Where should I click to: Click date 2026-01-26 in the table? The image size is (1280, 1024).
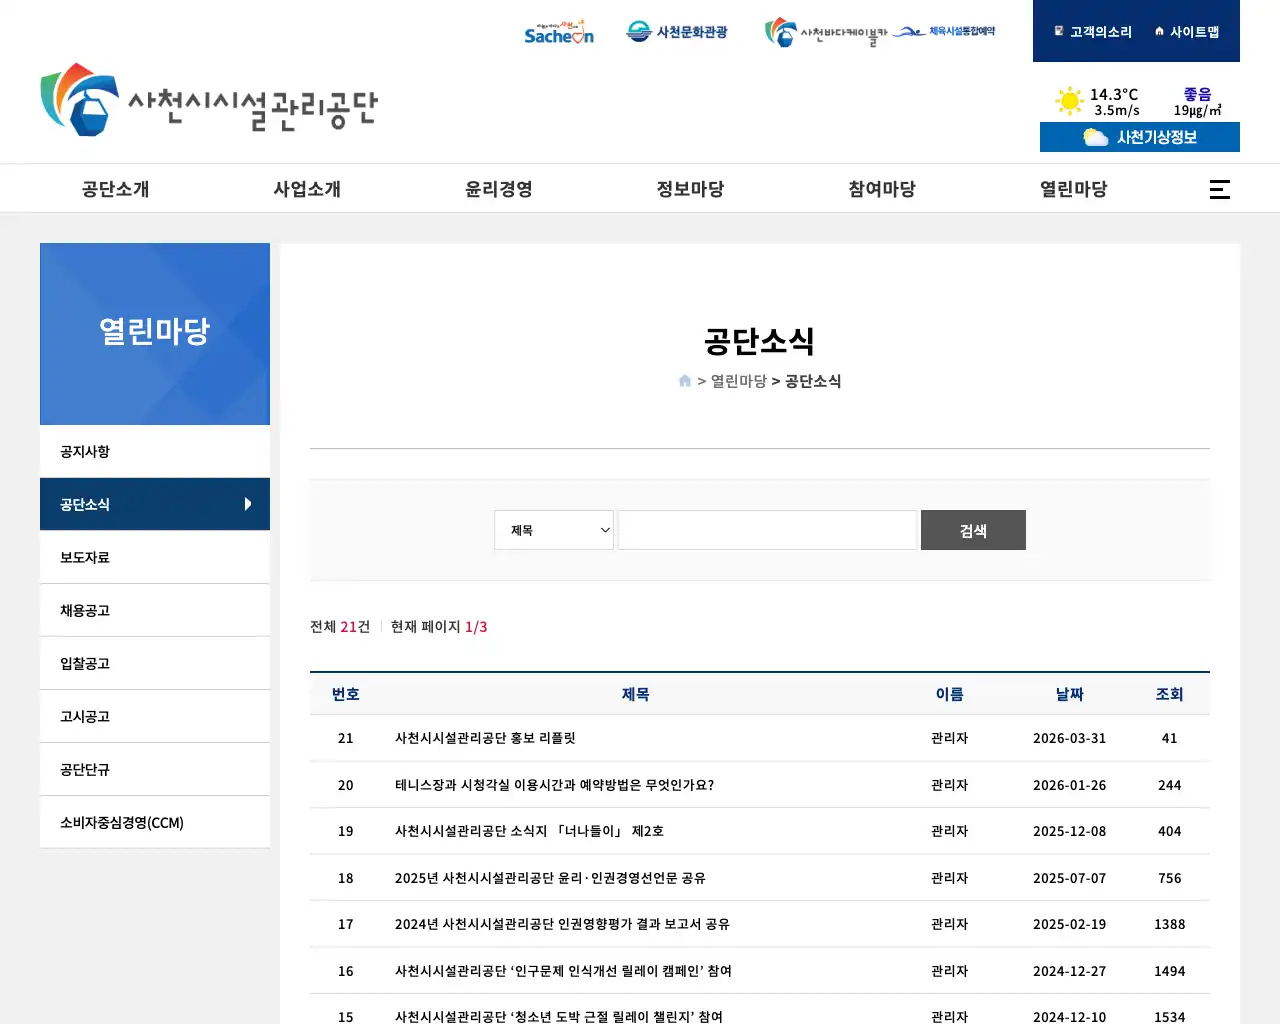(x=1070, y=785)
